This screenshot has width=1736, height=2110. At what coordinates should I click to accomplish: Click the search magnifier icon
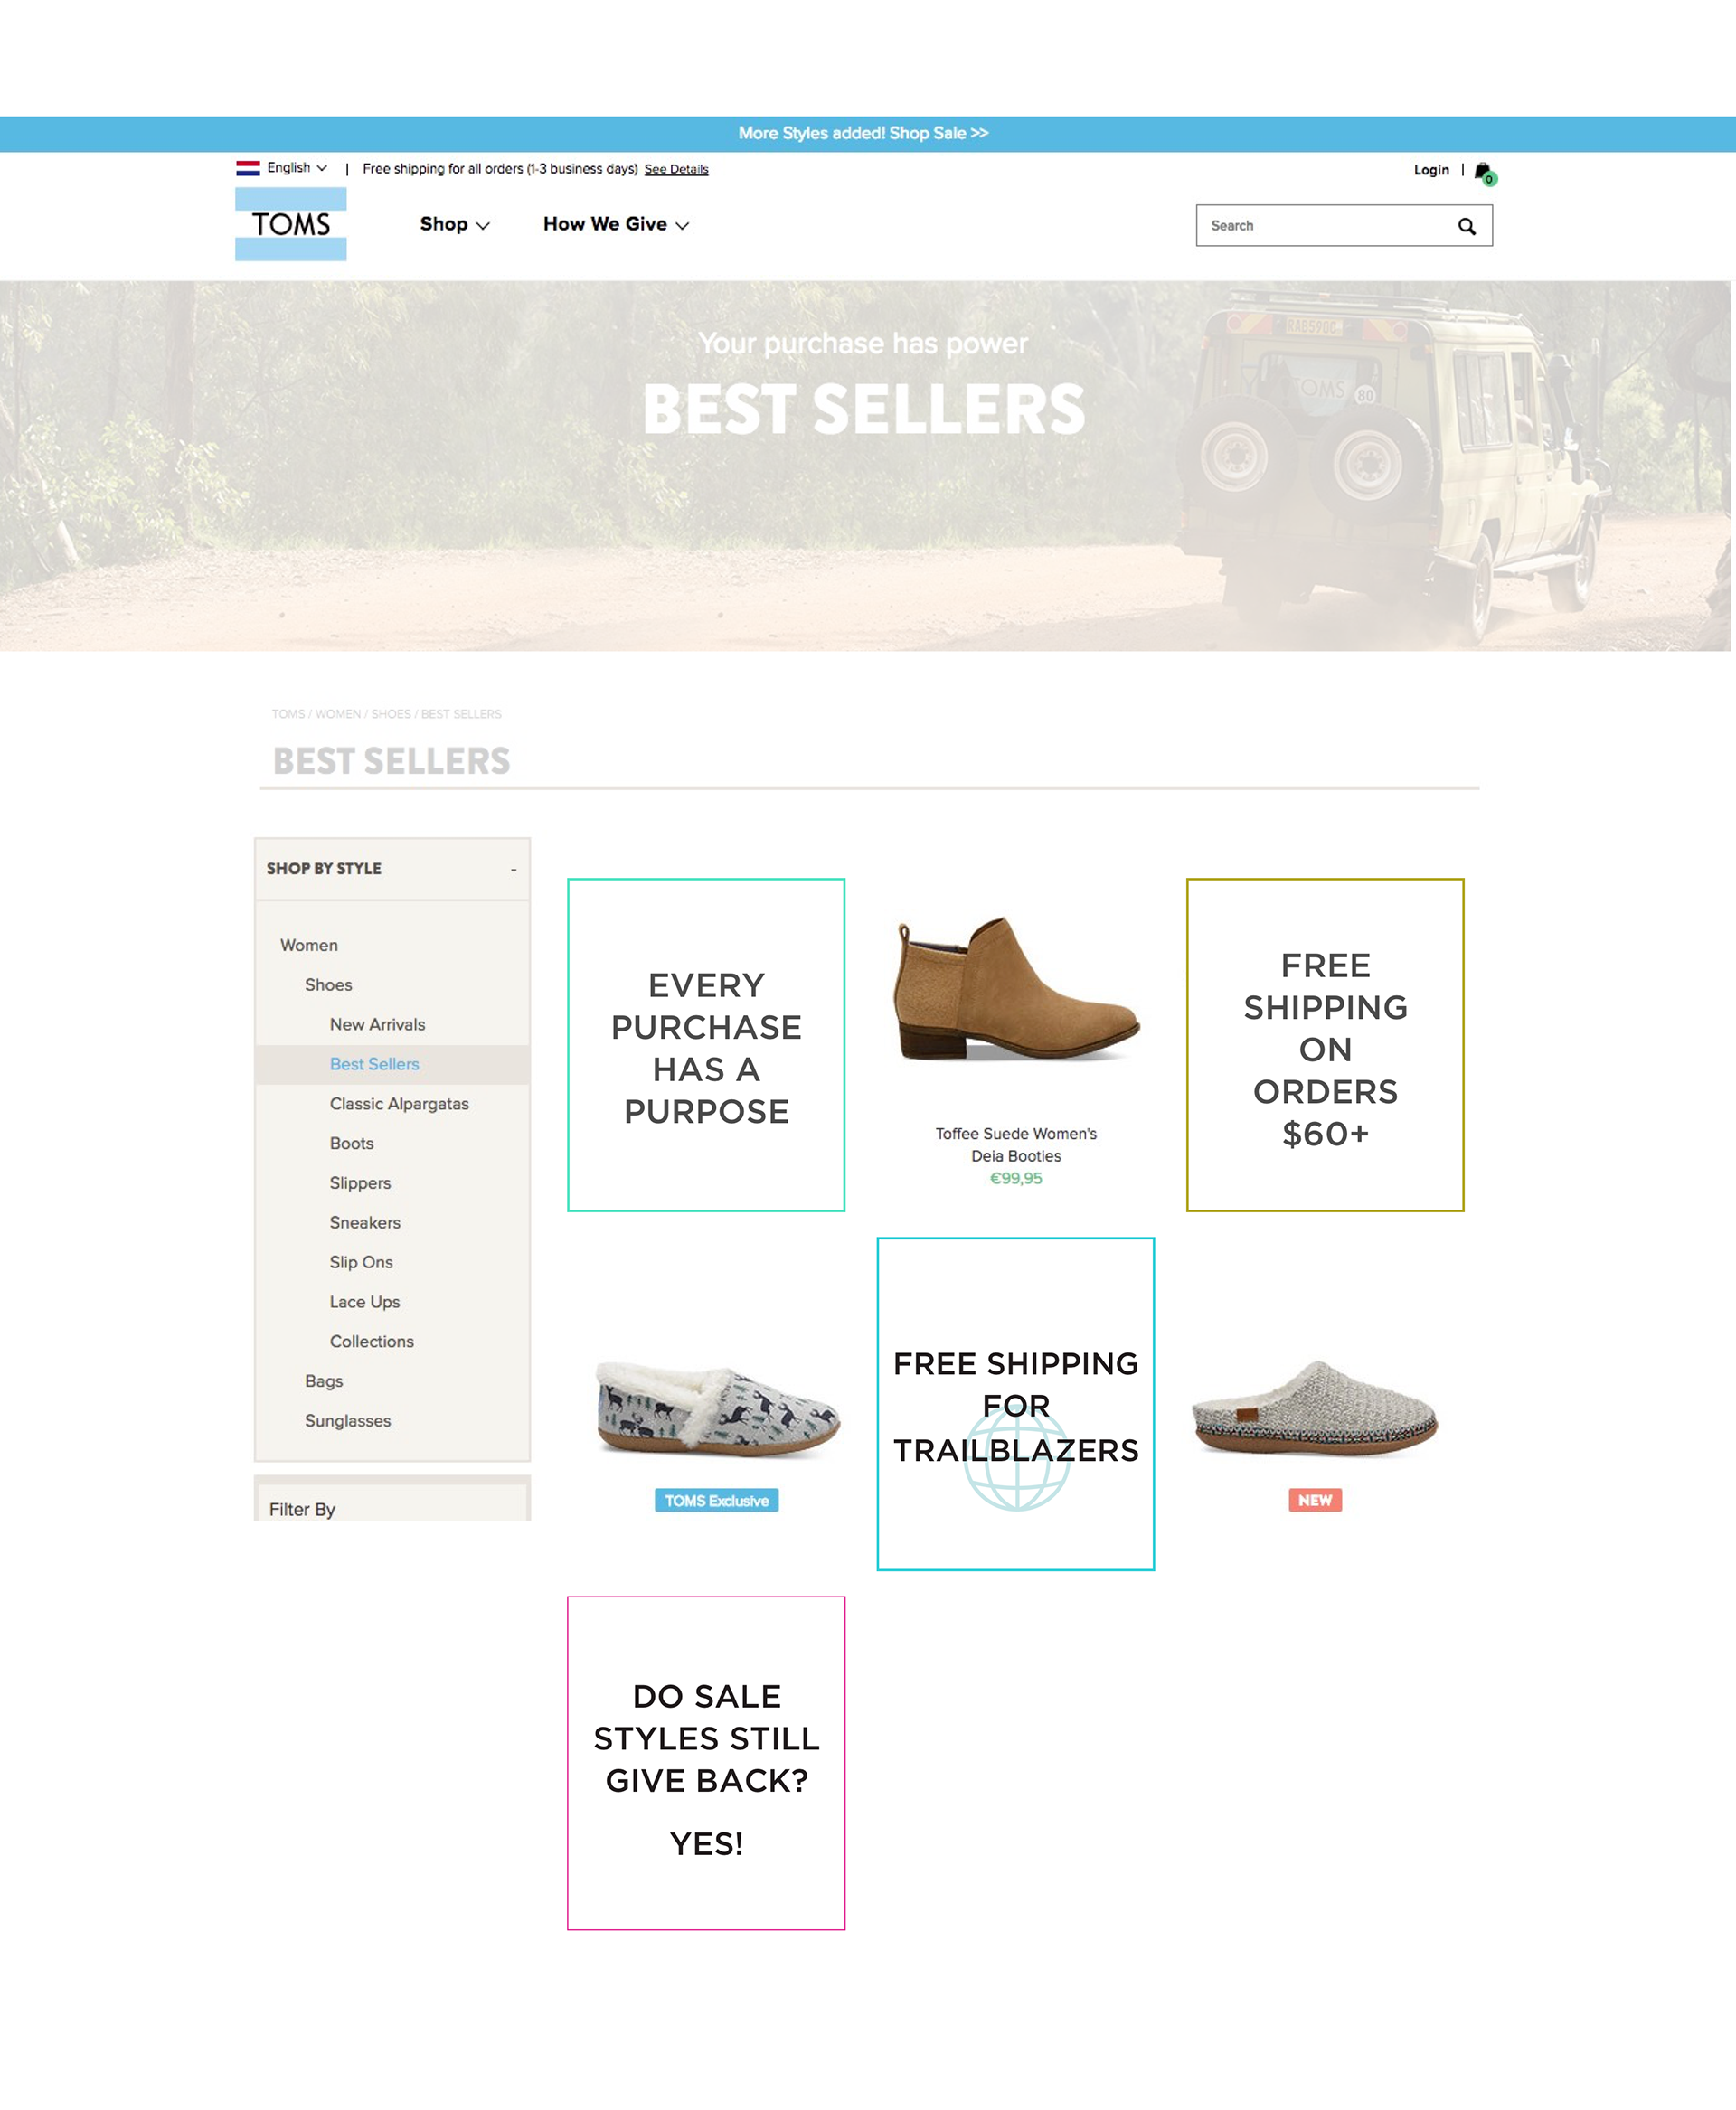point(1466,226)
